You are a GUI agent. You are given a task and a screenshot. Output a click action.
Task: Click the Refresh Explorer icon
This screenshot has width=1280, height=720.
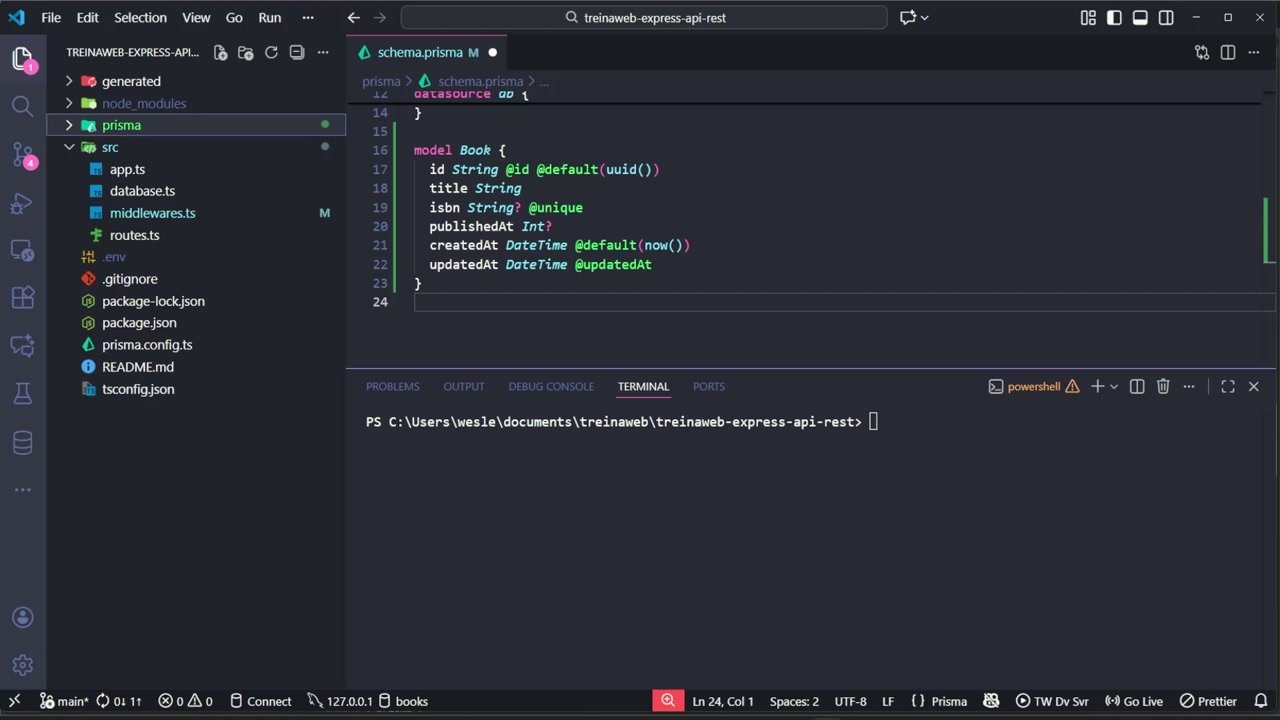pyautogui.click(x=271, y=52)
